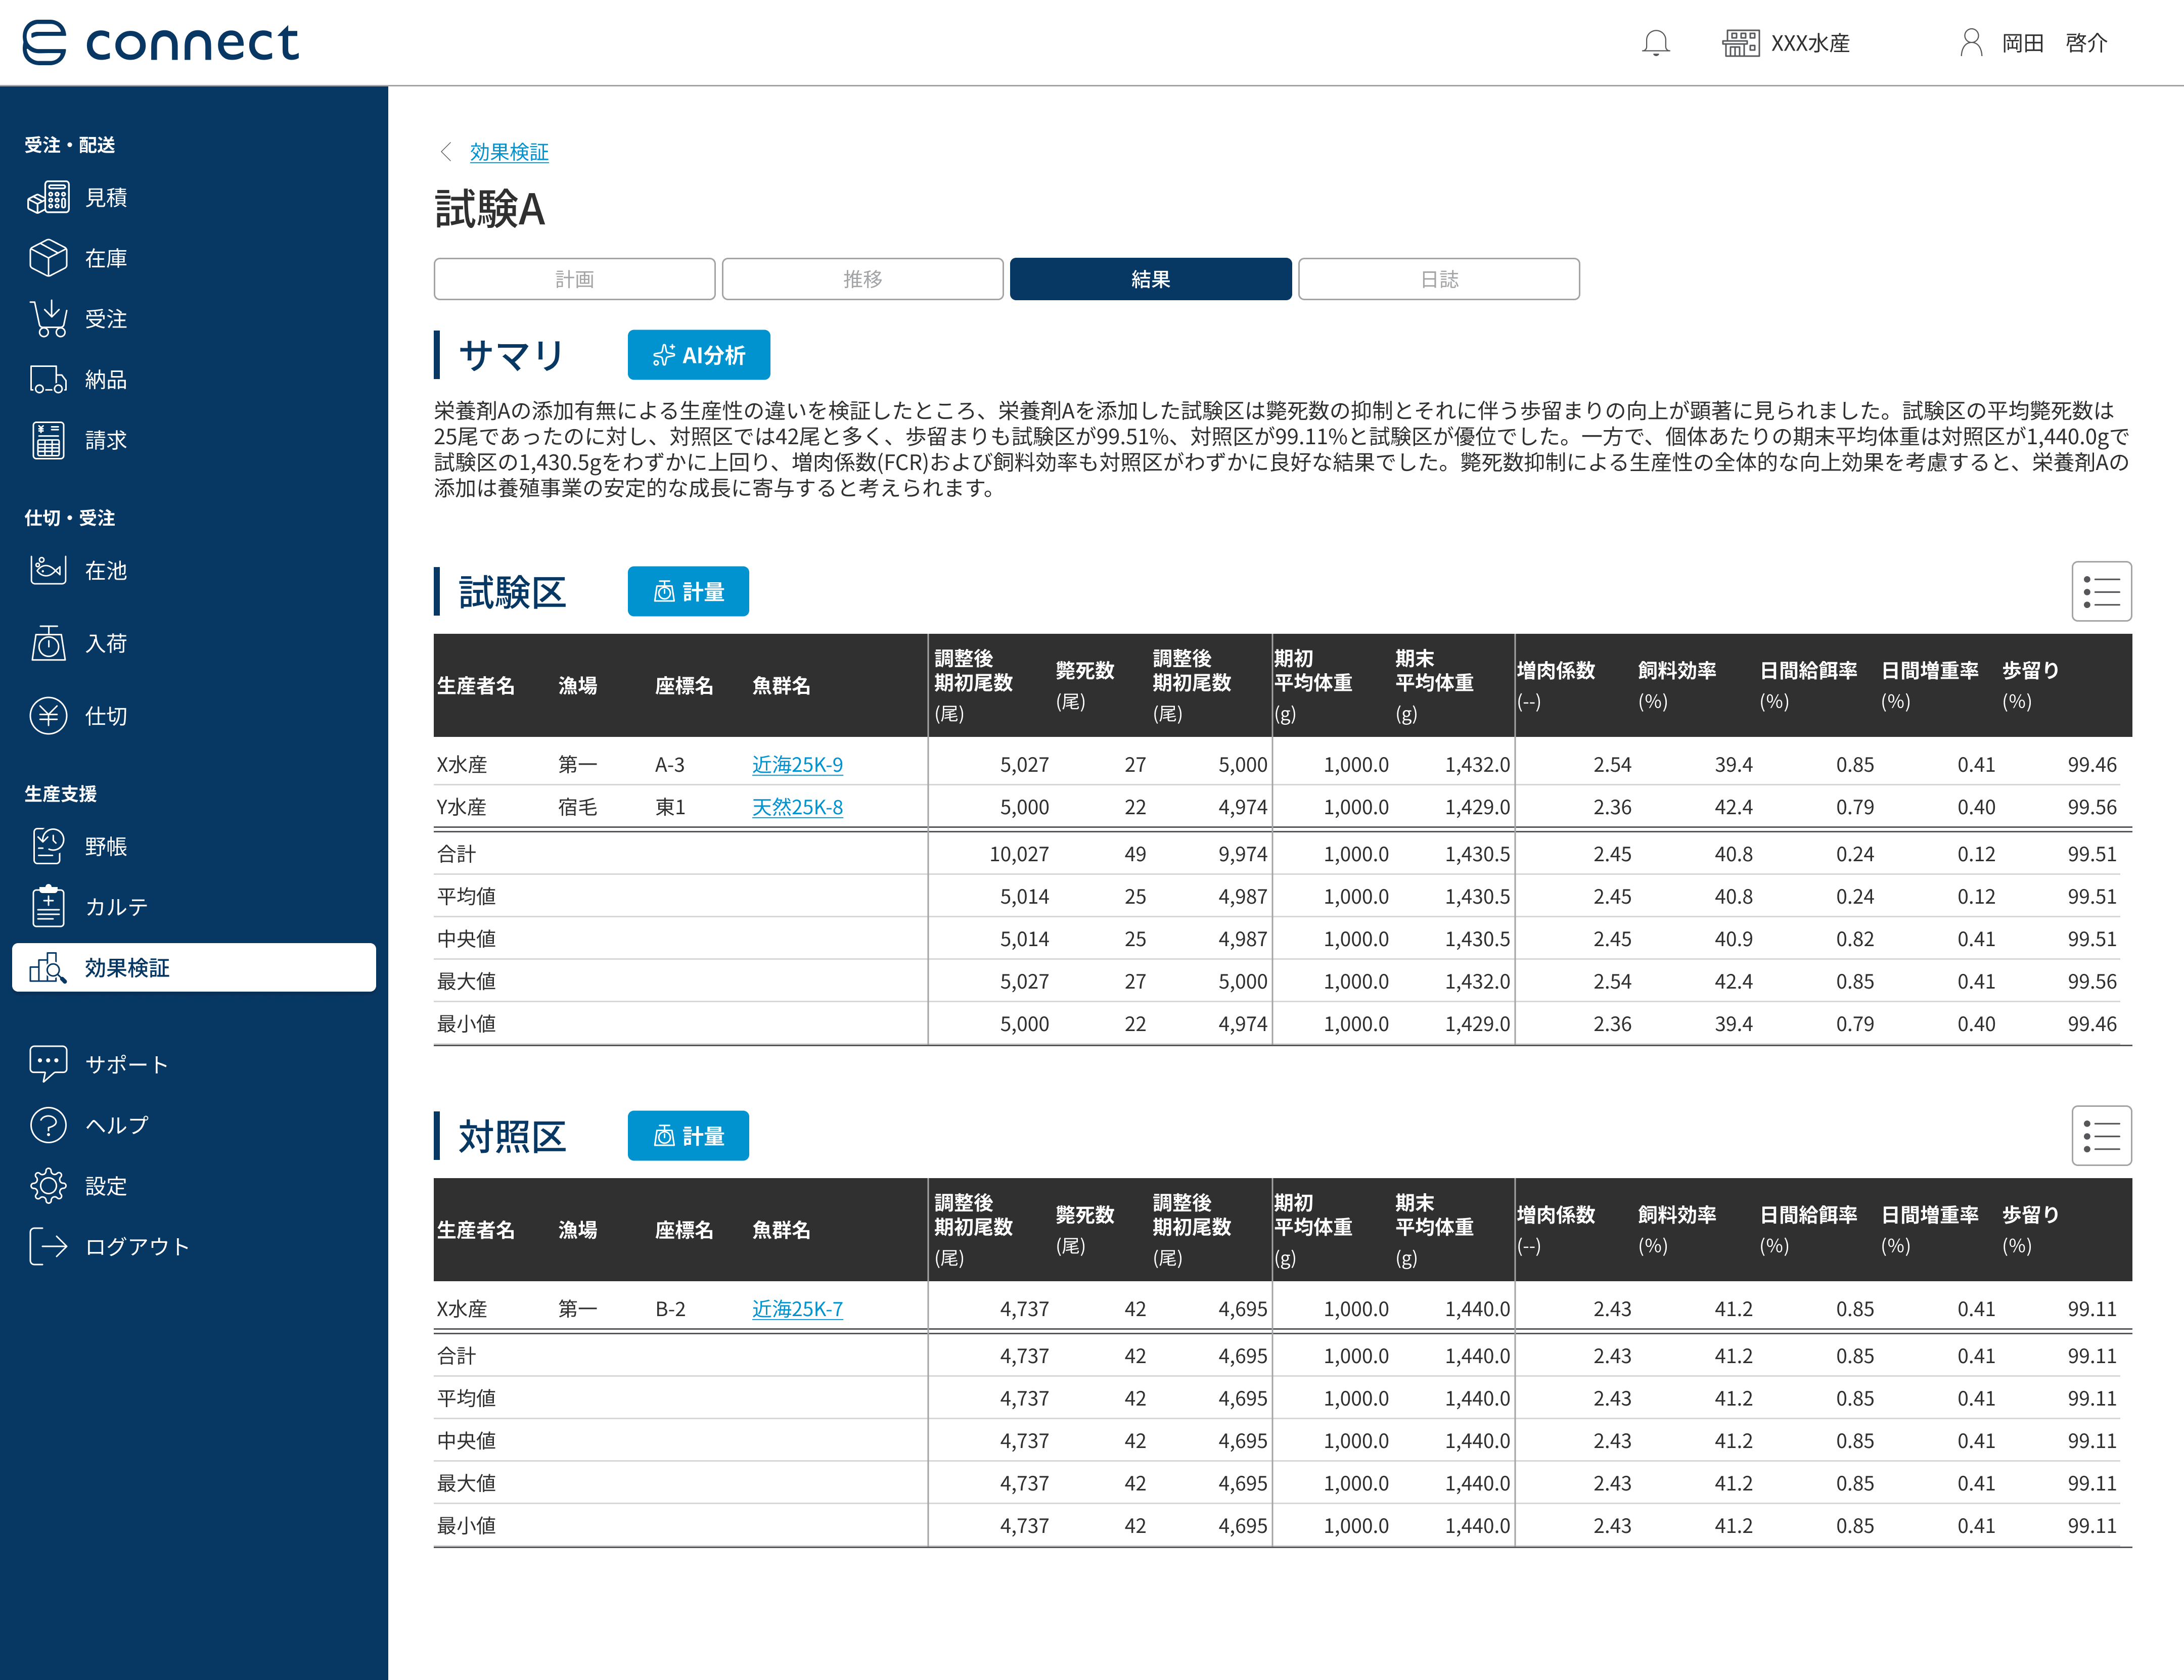This screenshot has height=1680, width=2184.
Task: Open カルテ clipboard icon
Action: pos(48,906)
